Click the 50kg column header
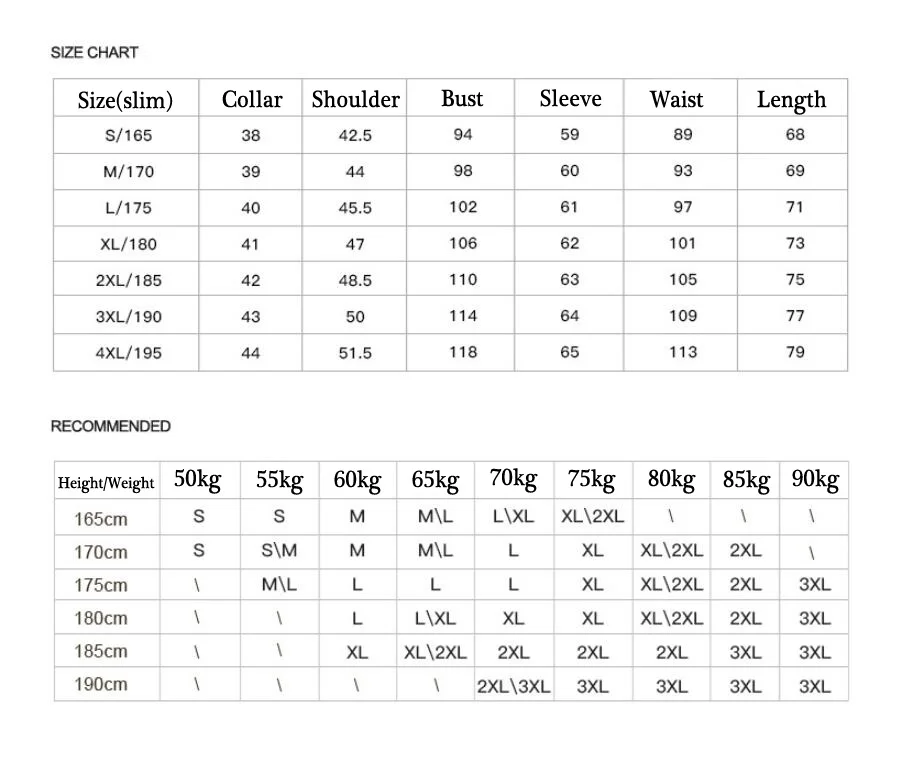899x757 pixels. coord(197,479)
